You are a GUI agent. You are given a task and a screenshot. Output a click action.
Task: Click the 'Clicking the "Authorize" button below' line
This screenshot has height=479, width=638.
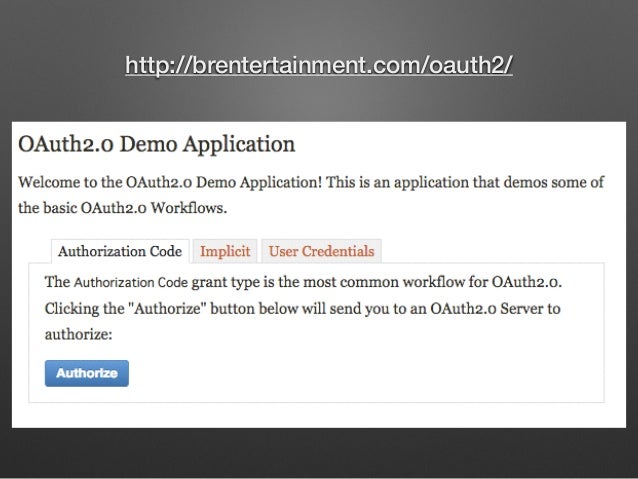point(302,308)
